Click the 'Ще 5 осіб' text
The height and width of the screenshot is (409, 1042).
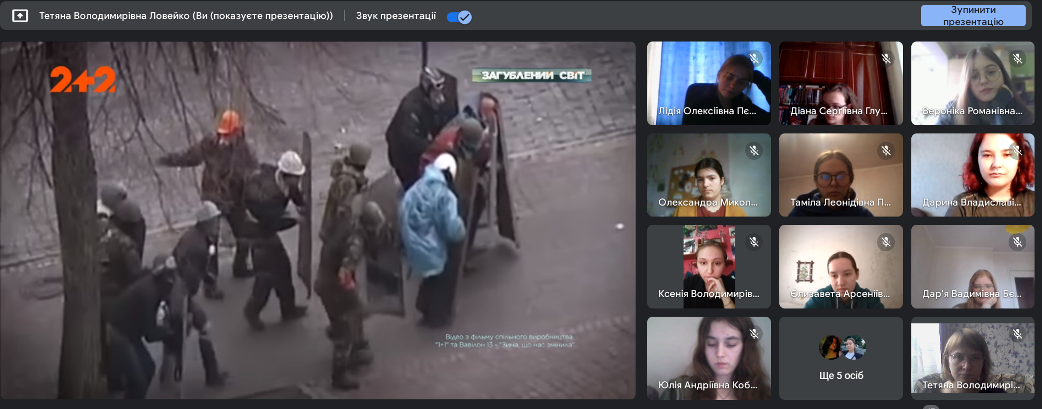(x=841, y=376)
